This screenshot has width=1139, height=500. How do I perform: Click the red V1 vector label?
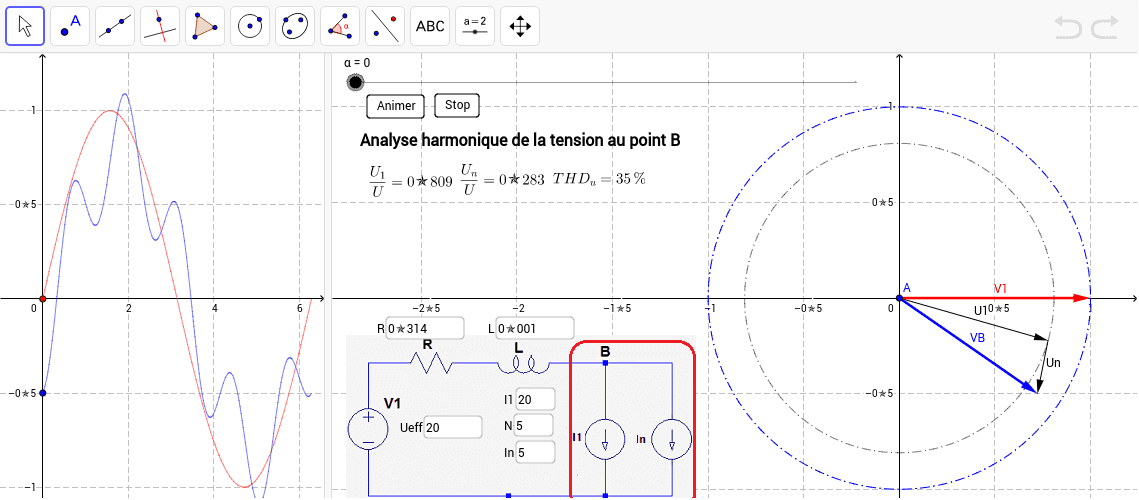click(x=1000, y=287)
